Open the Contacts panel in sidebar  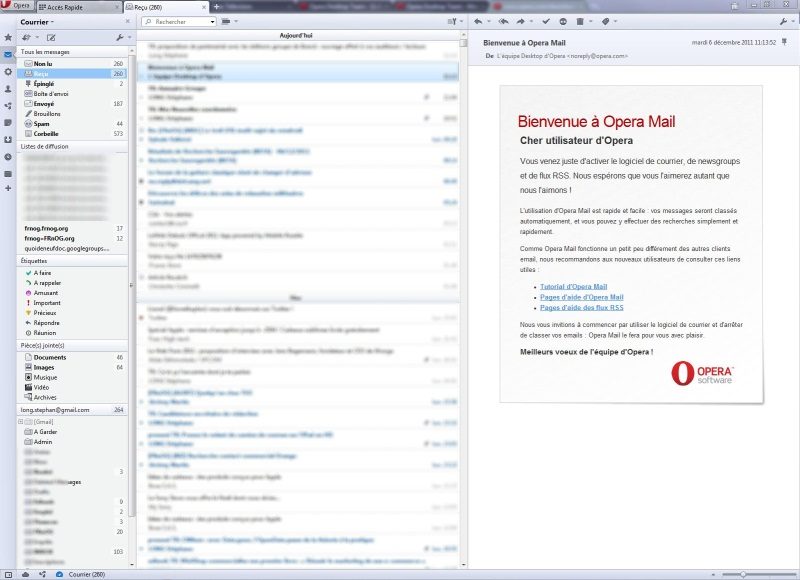[8, 88]
